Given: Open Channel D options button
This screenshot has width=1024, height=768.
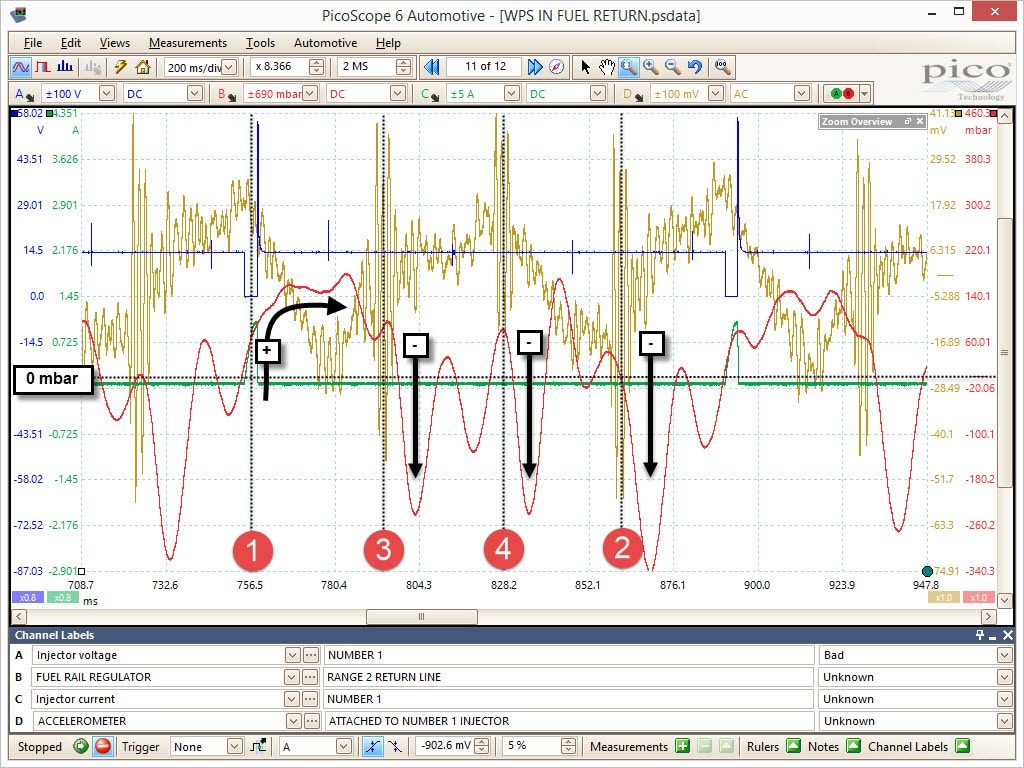Looking at the screenshot, I should [x=633, y=95].
